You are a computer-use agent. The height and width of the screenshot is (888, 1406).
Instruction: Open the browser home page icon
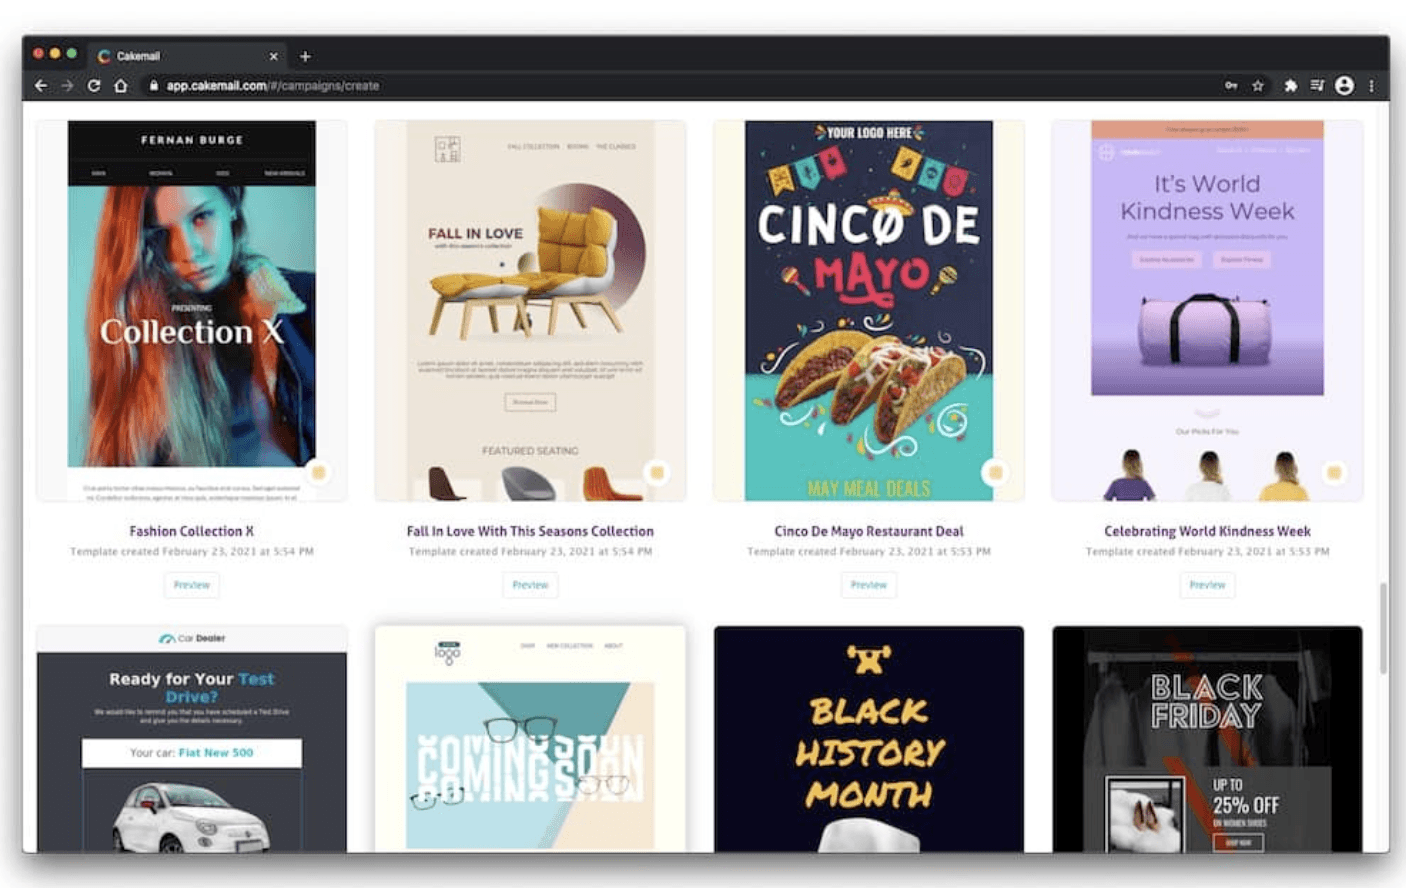121,86
